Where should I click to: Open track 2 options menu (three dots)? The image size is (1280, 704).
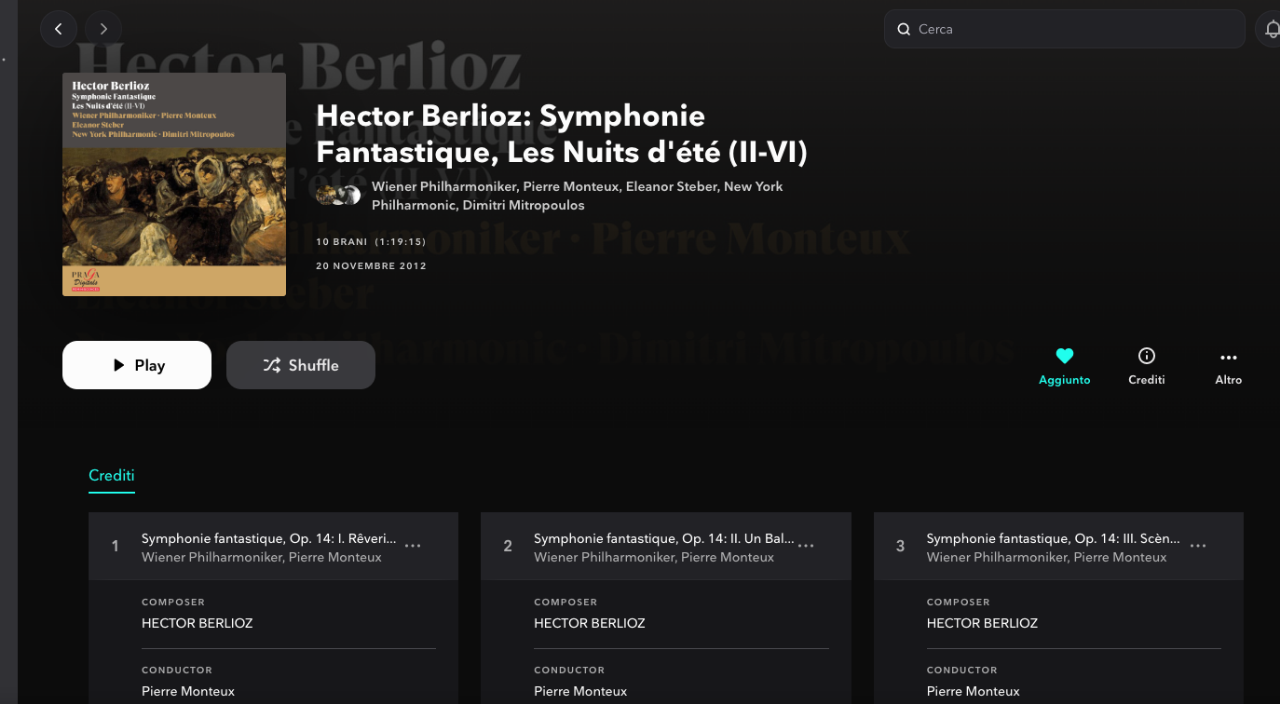tap(806, 546)
